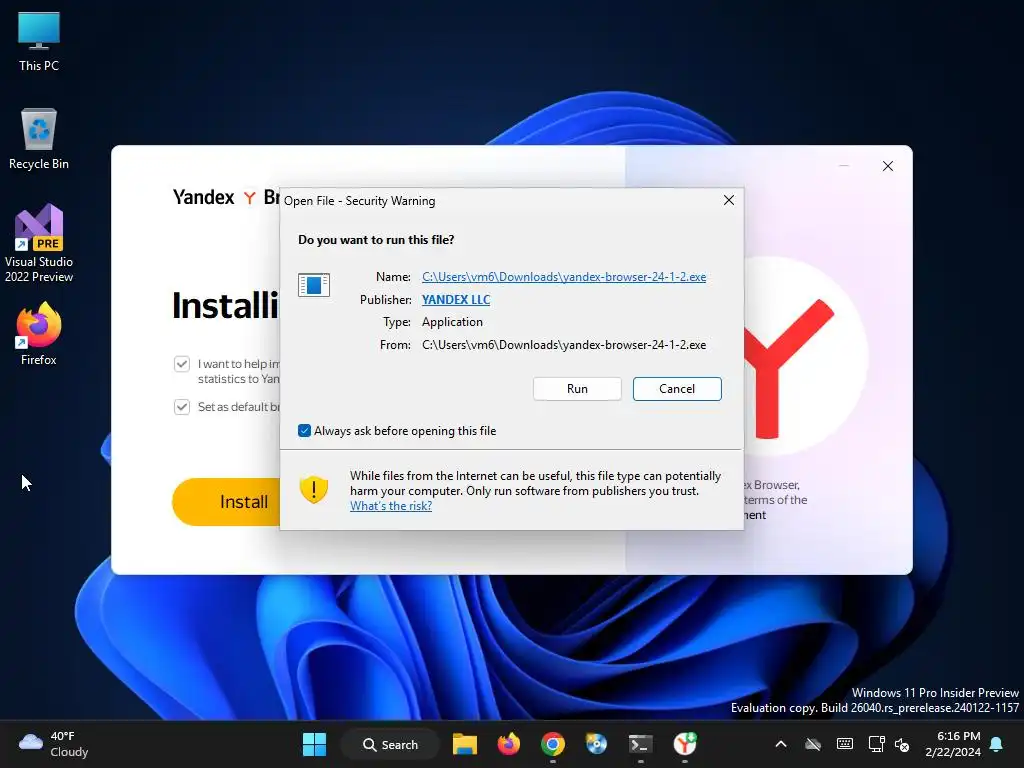Image resolution: width=1024 pixels, height=768 pixels.
Task: Open the What's the risk? link
Action: tap(391, 506)
